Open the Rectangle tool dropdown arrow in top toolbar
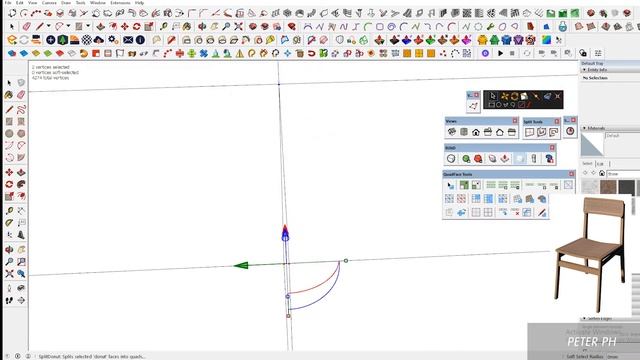This screenshot has width=640, height=360. pyautogui.click(x=88, y=26)
